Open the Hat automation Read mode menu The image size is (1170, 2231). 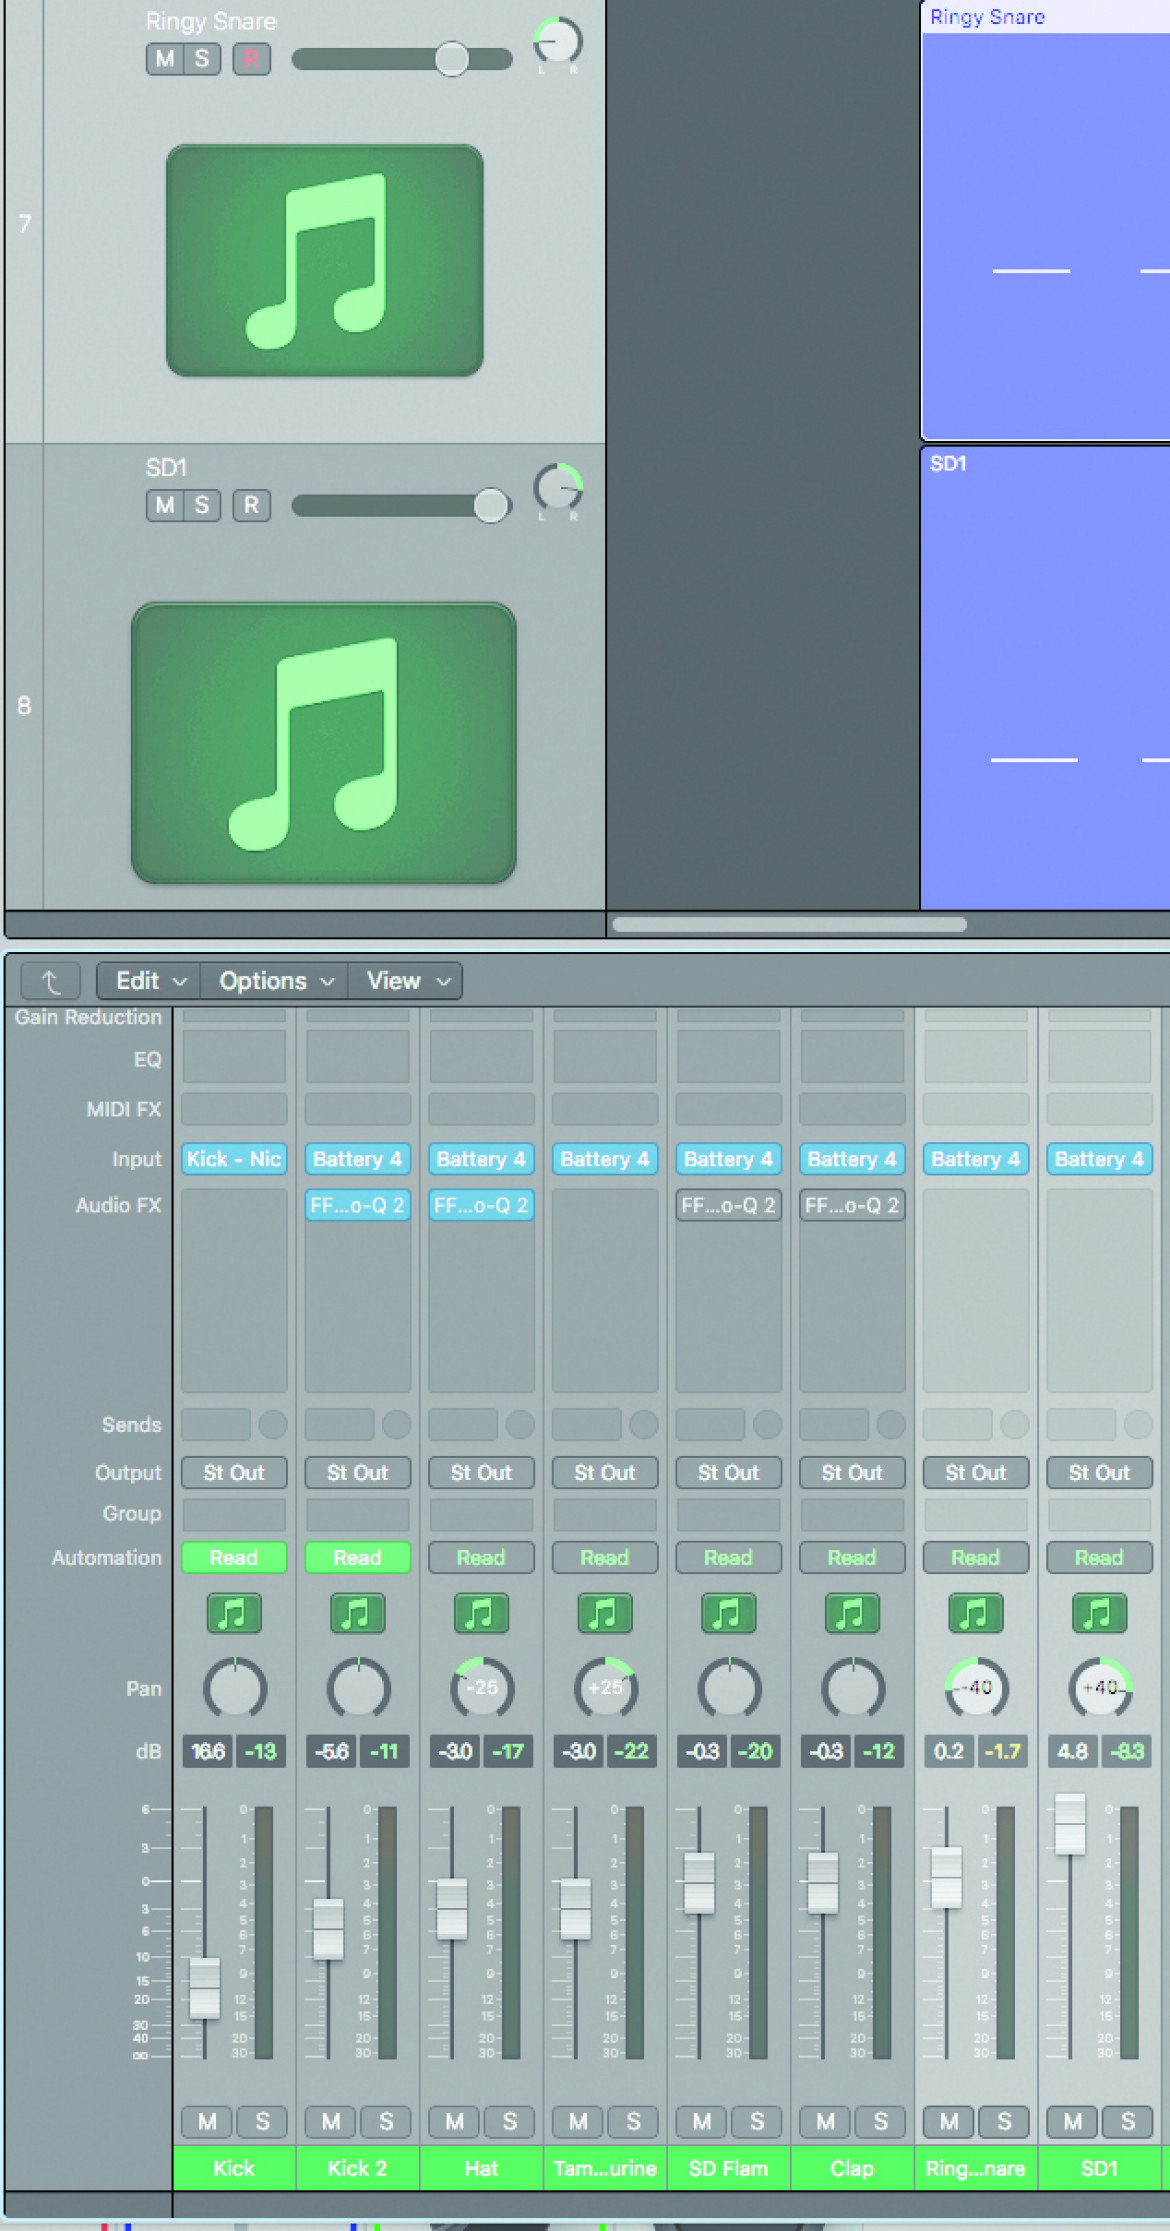(x=481, y=1557)
